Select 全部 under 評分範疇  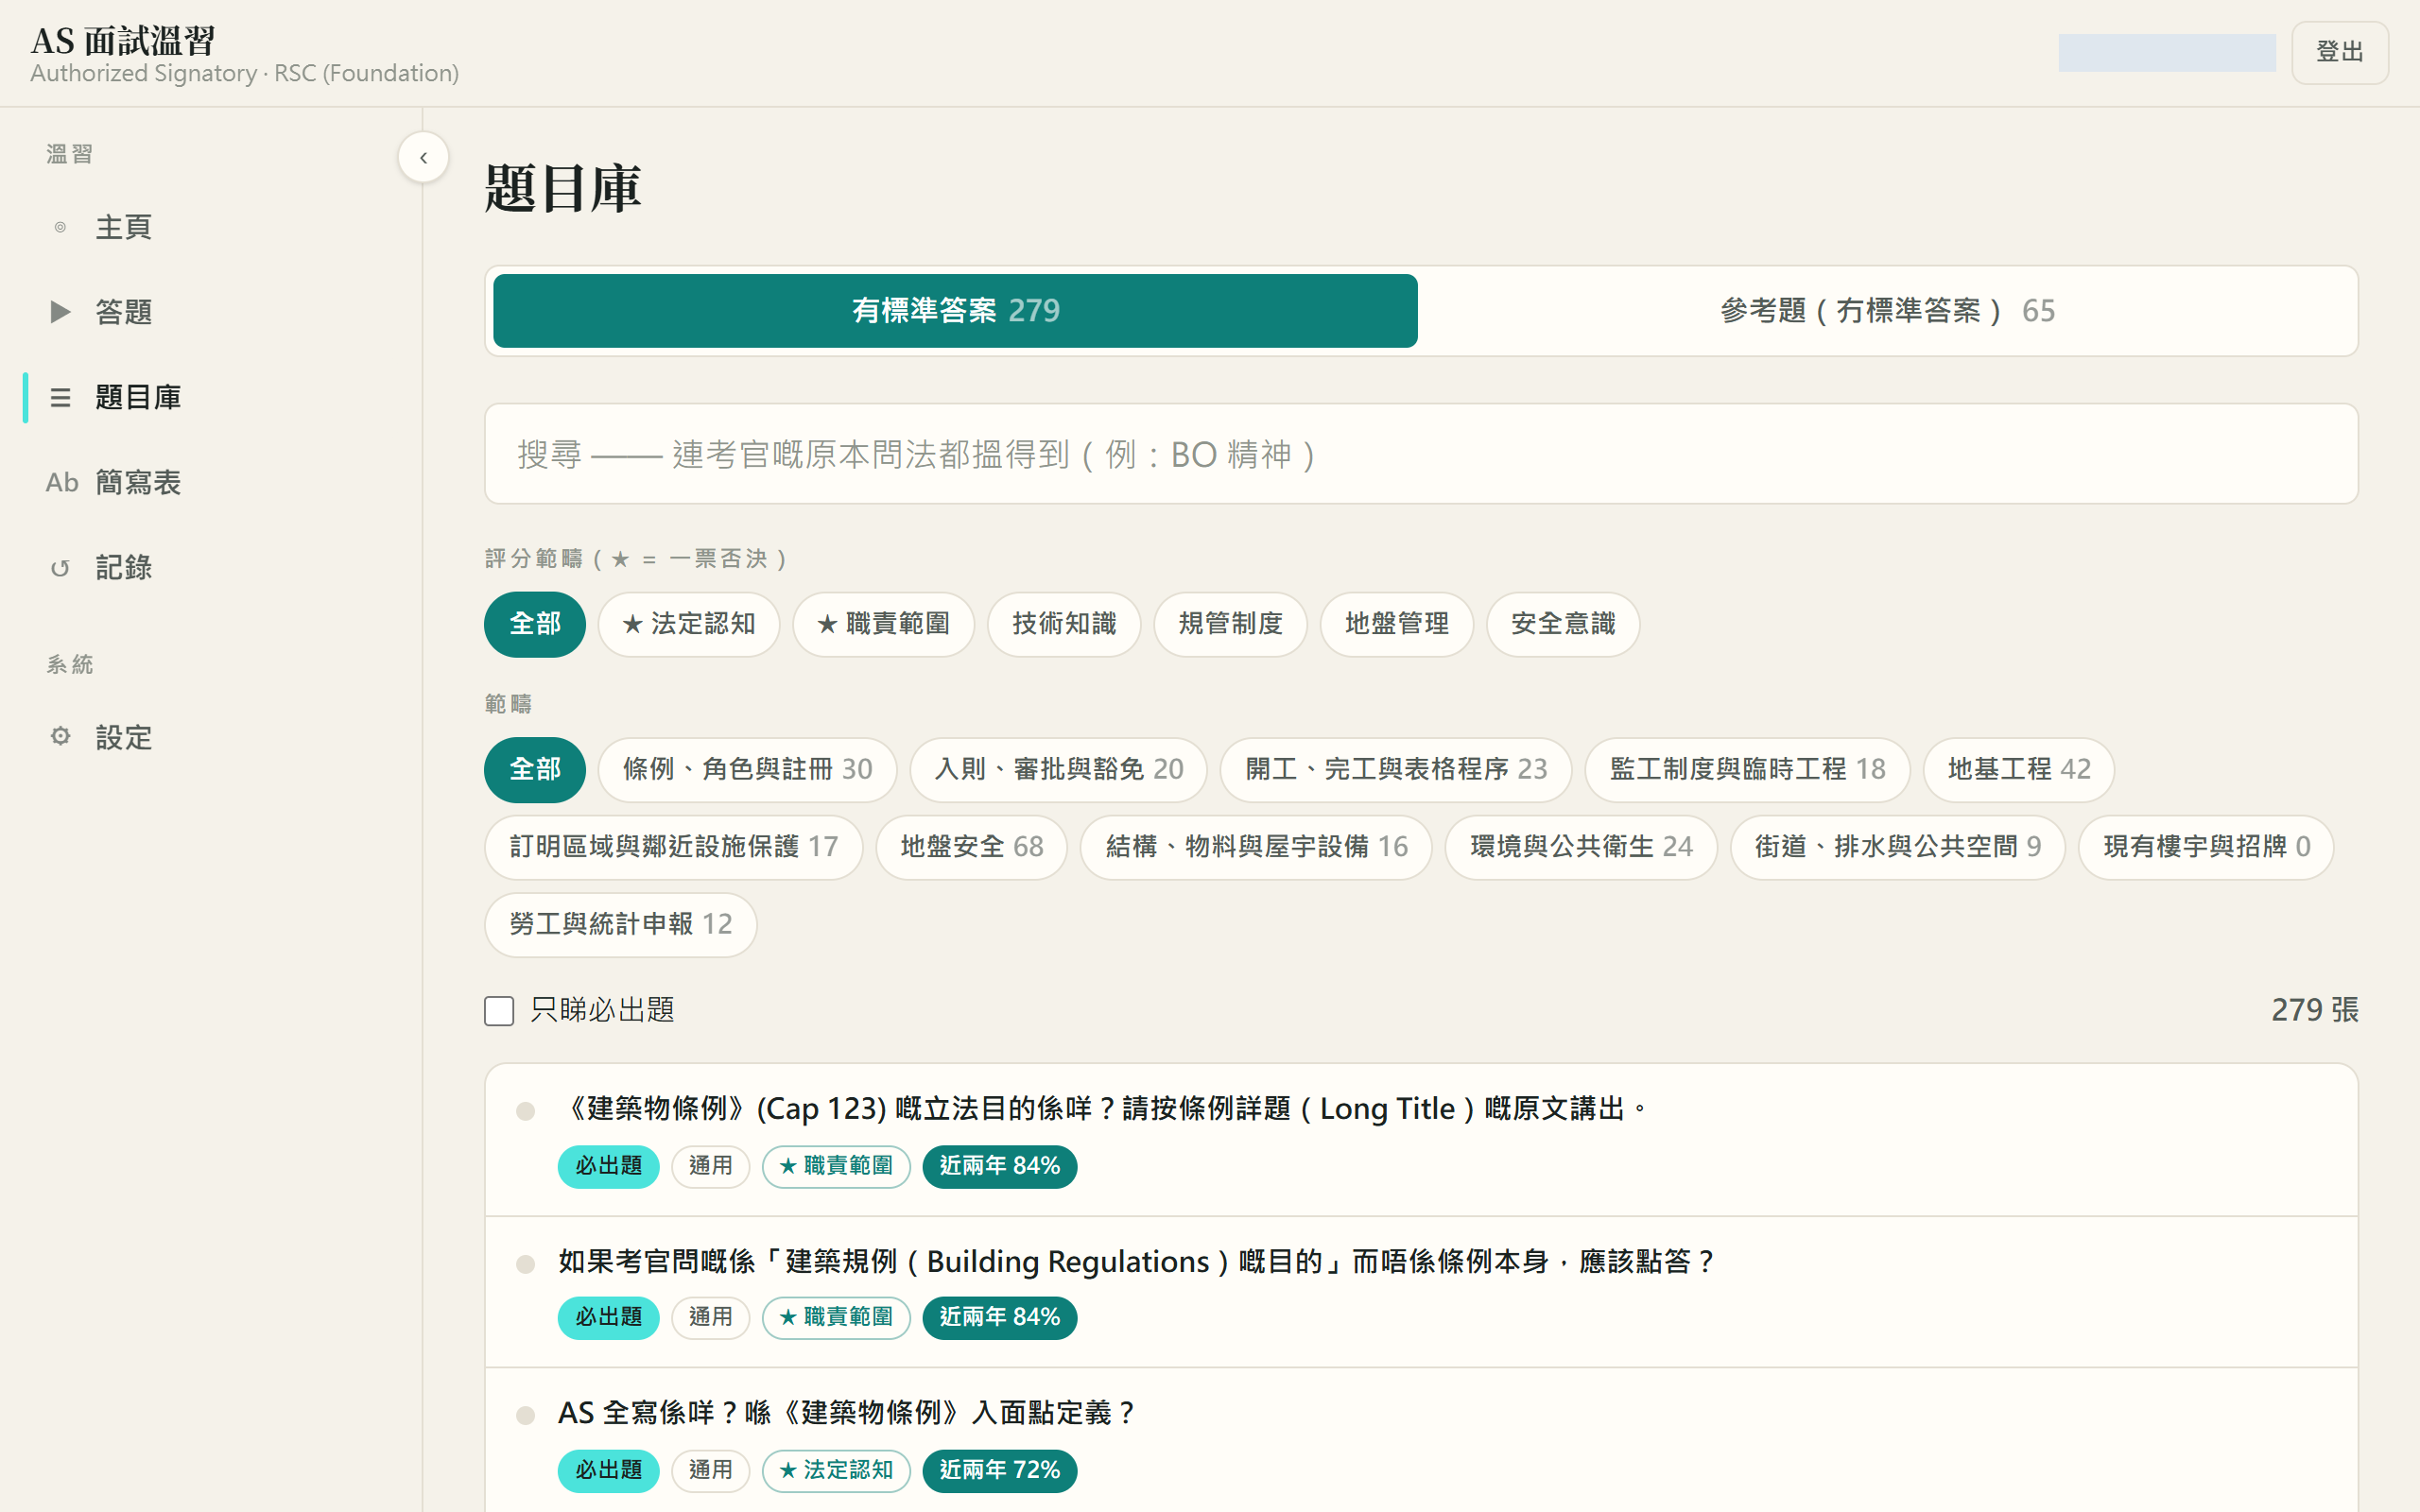(x=535, y=624)
